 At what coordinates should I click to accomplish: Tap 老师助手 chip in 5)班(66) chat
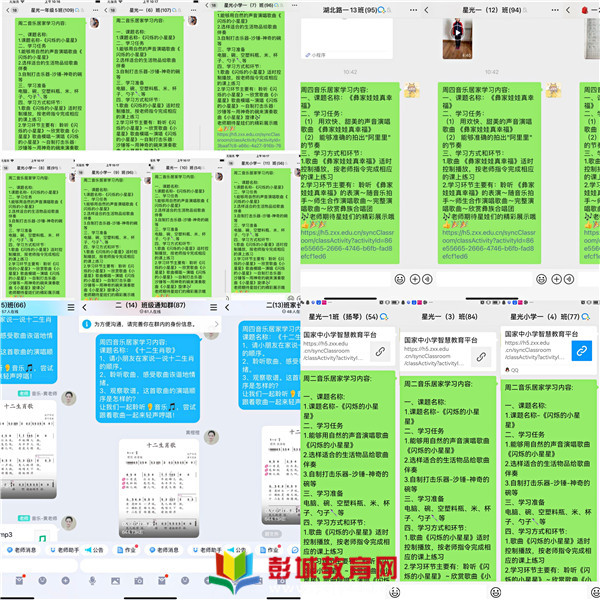(x=64, y=549)
